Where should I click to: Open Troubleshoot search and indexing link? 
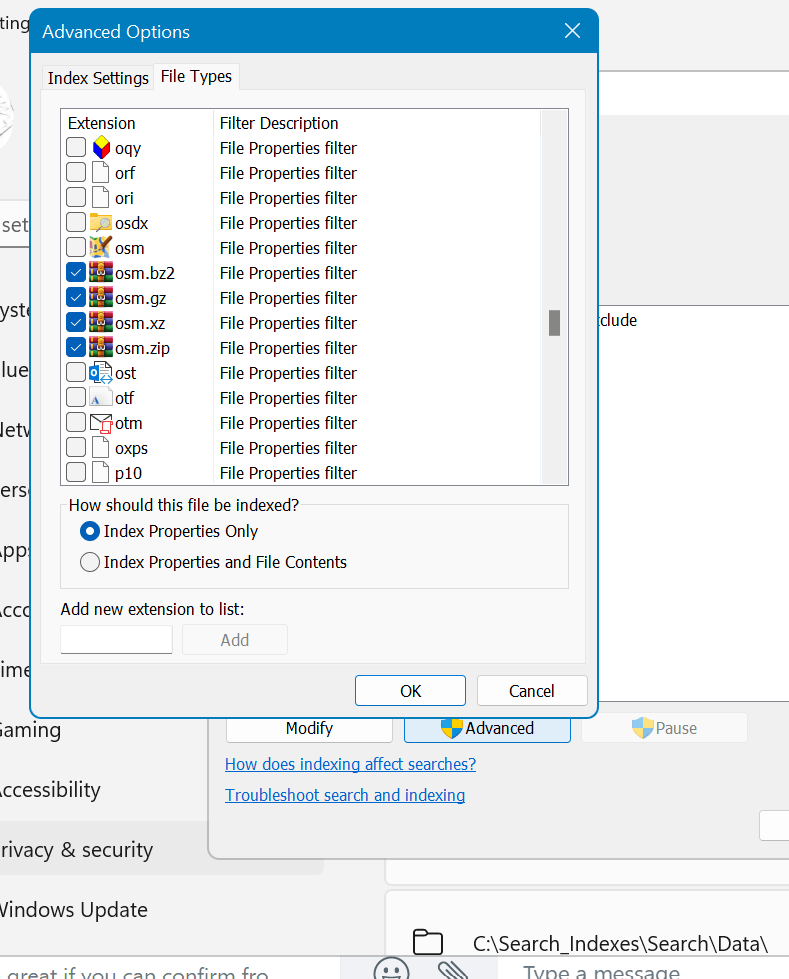(x=345, y=795)
